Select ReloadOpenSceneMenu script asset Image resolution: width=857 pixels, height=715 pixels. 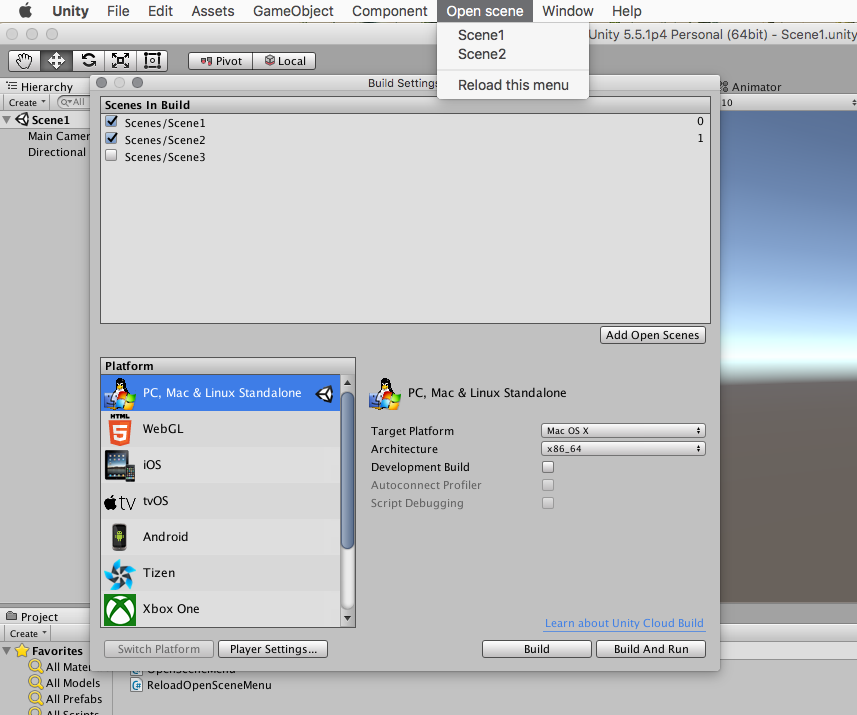pyautogui.click(x=209, y=685)
